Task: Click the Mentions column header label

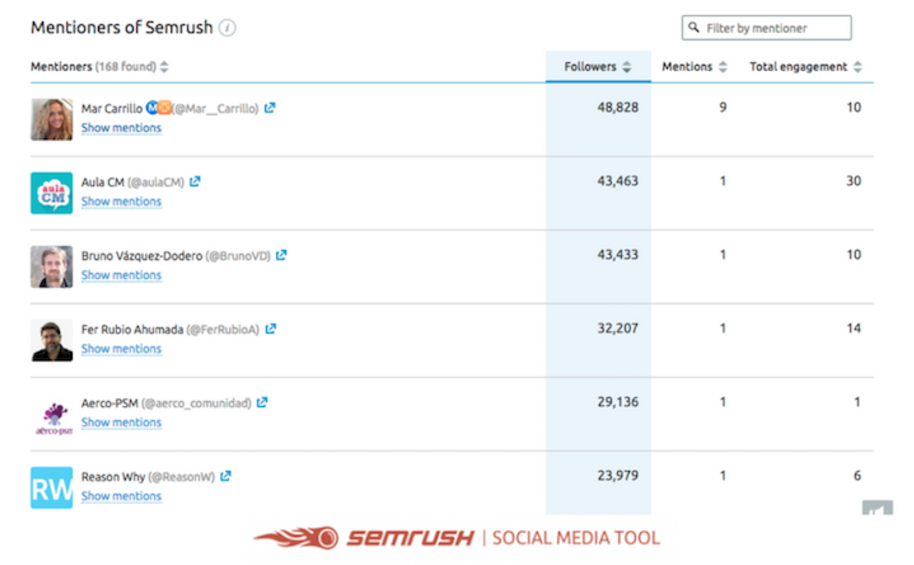Action: (687, 66)
